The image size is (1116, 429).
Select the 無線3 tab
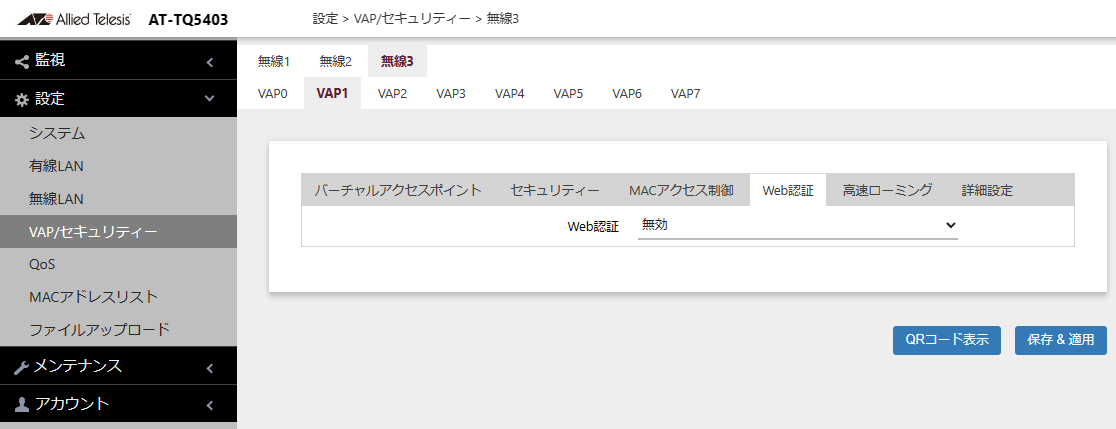tap(397, 61)
